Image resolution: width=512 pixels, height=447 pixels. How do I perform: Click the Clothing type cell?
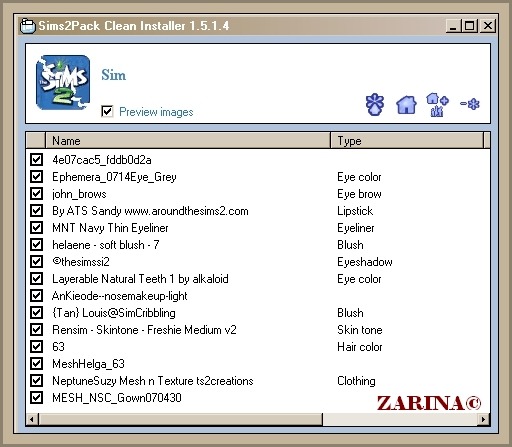(356, 381)
